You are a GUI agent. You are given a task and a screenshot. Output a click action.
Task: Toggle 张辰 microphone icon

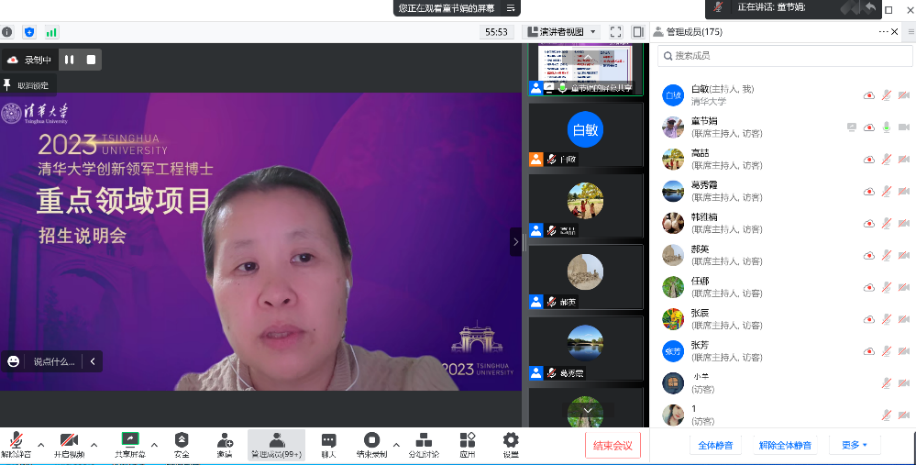tap(886, 320)
